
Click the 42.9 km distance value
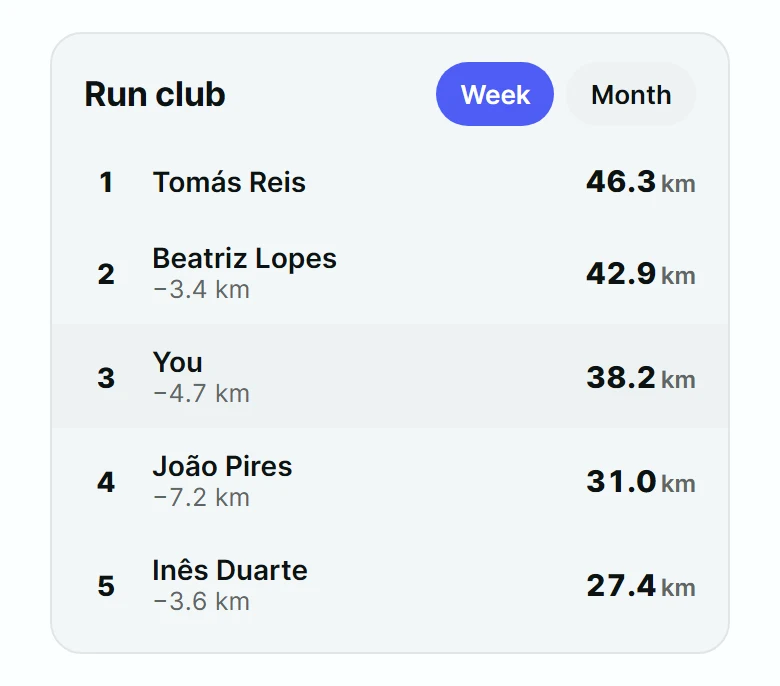pyautogui.click(x=641, y=274)
